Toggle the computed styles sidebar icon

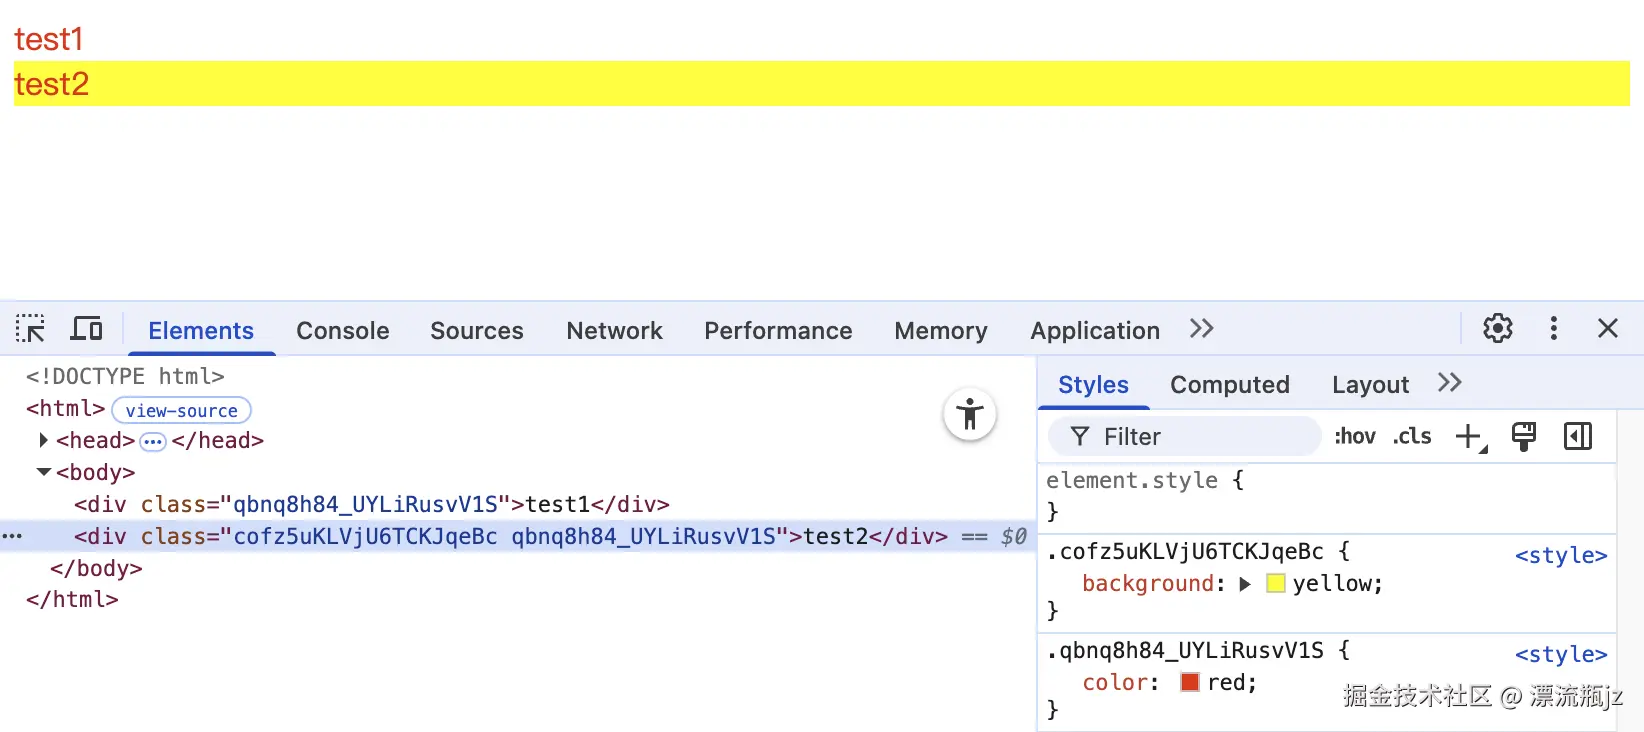pos(1578,437)
